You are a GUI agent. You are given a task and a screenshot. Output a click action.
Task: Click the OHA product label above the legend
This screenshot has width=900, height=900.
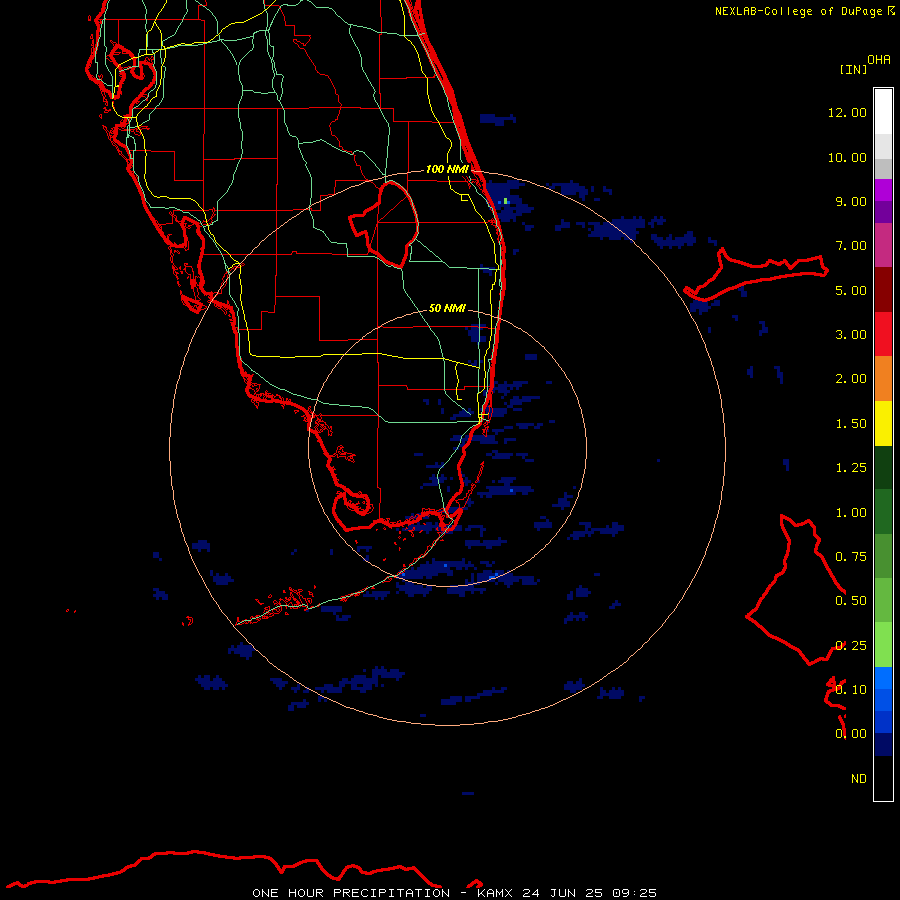(x=879, y=60)
